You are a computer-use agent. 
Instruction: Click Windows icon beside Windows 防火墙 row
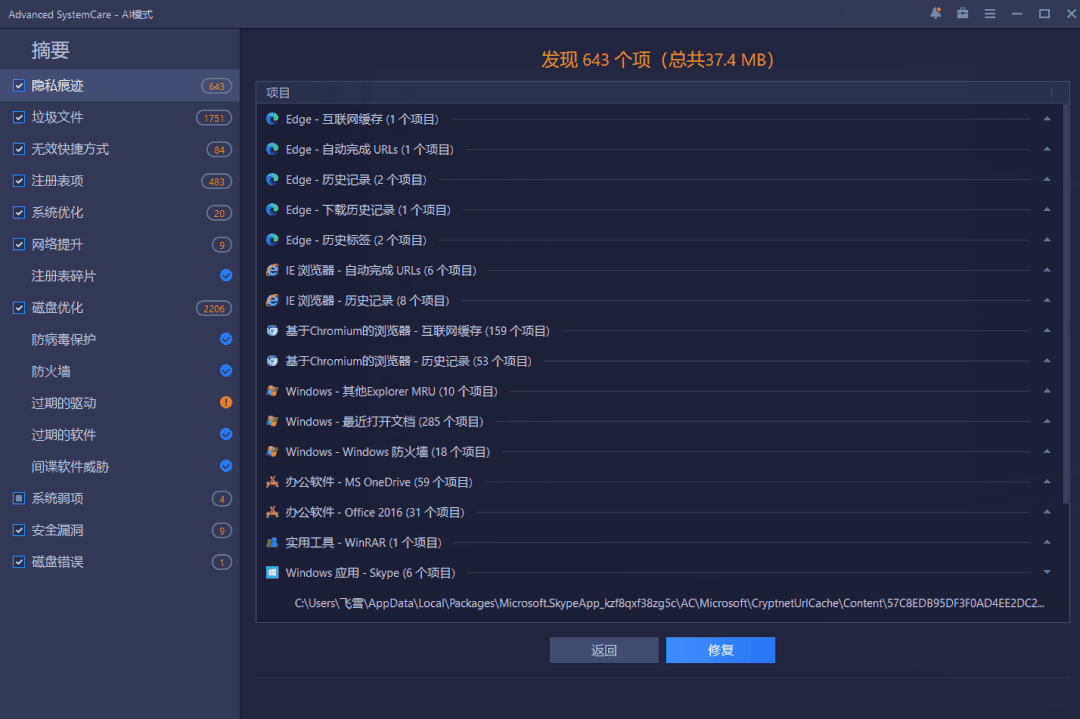(273, 452)
